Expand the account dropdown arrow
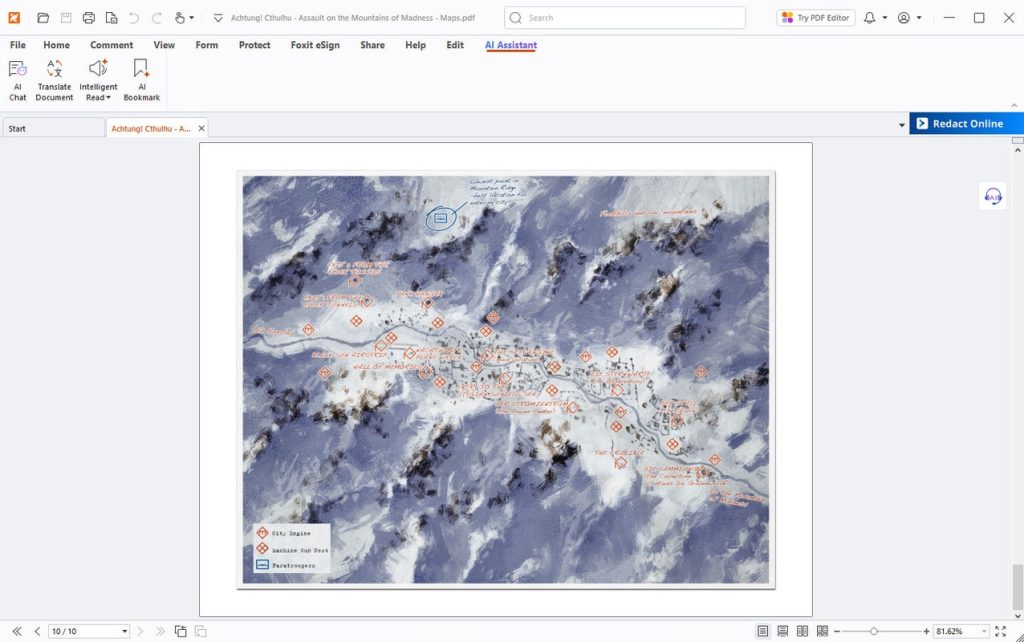 coord(919,18)
